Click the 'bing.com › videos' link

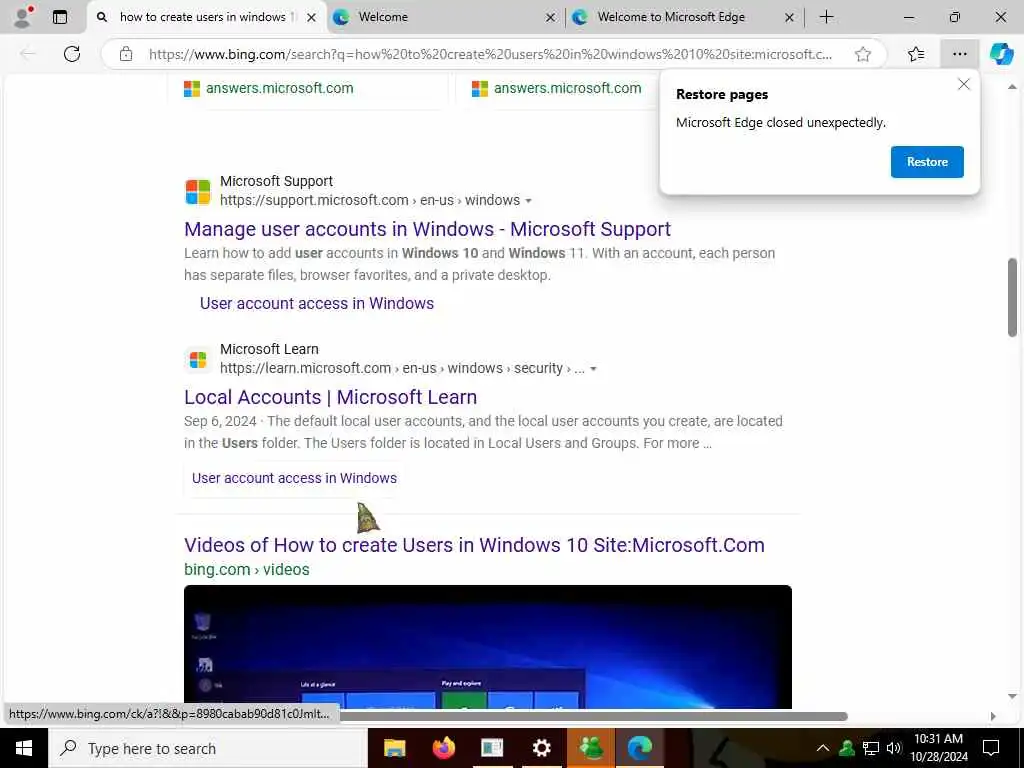point(247,569)
